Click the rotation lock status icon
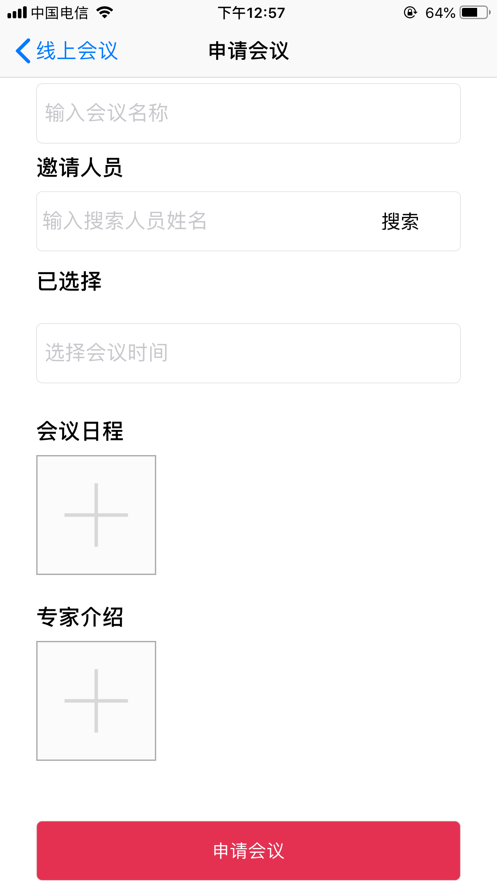Viewport: 497px width, 883px height. click(410, 12)
